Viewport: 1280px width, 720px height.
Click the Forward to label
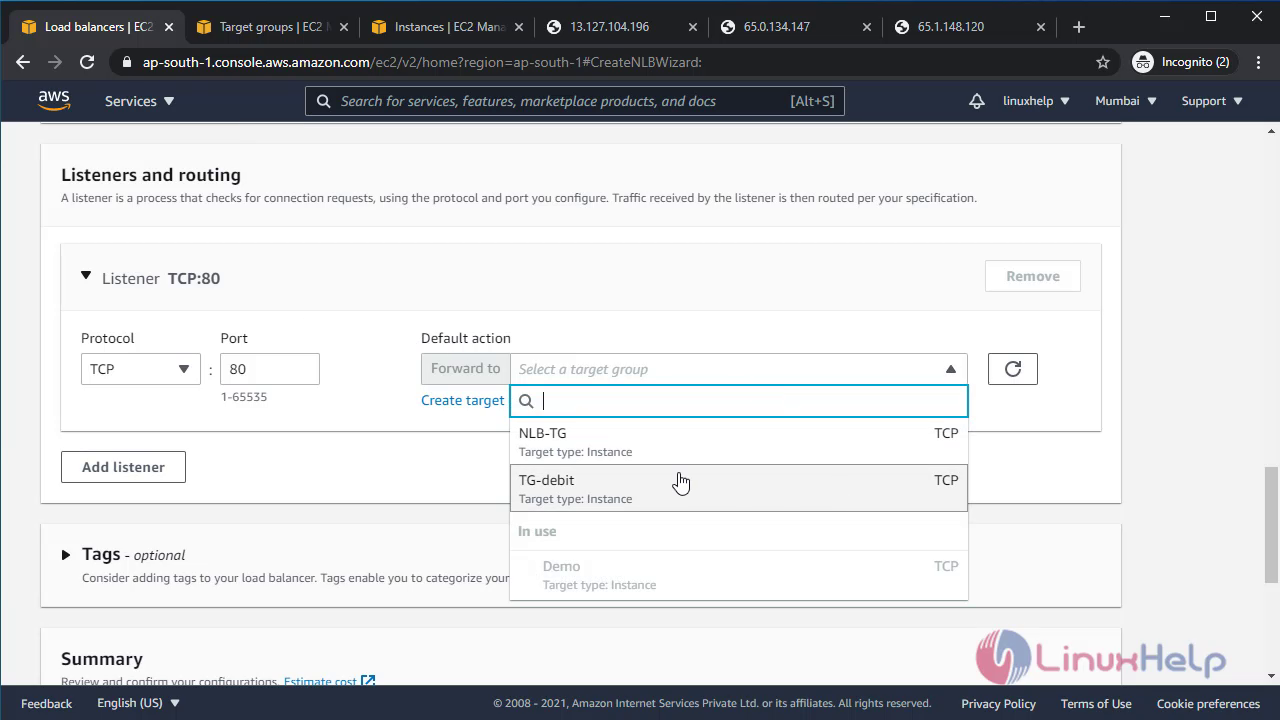tap(465, 369)
